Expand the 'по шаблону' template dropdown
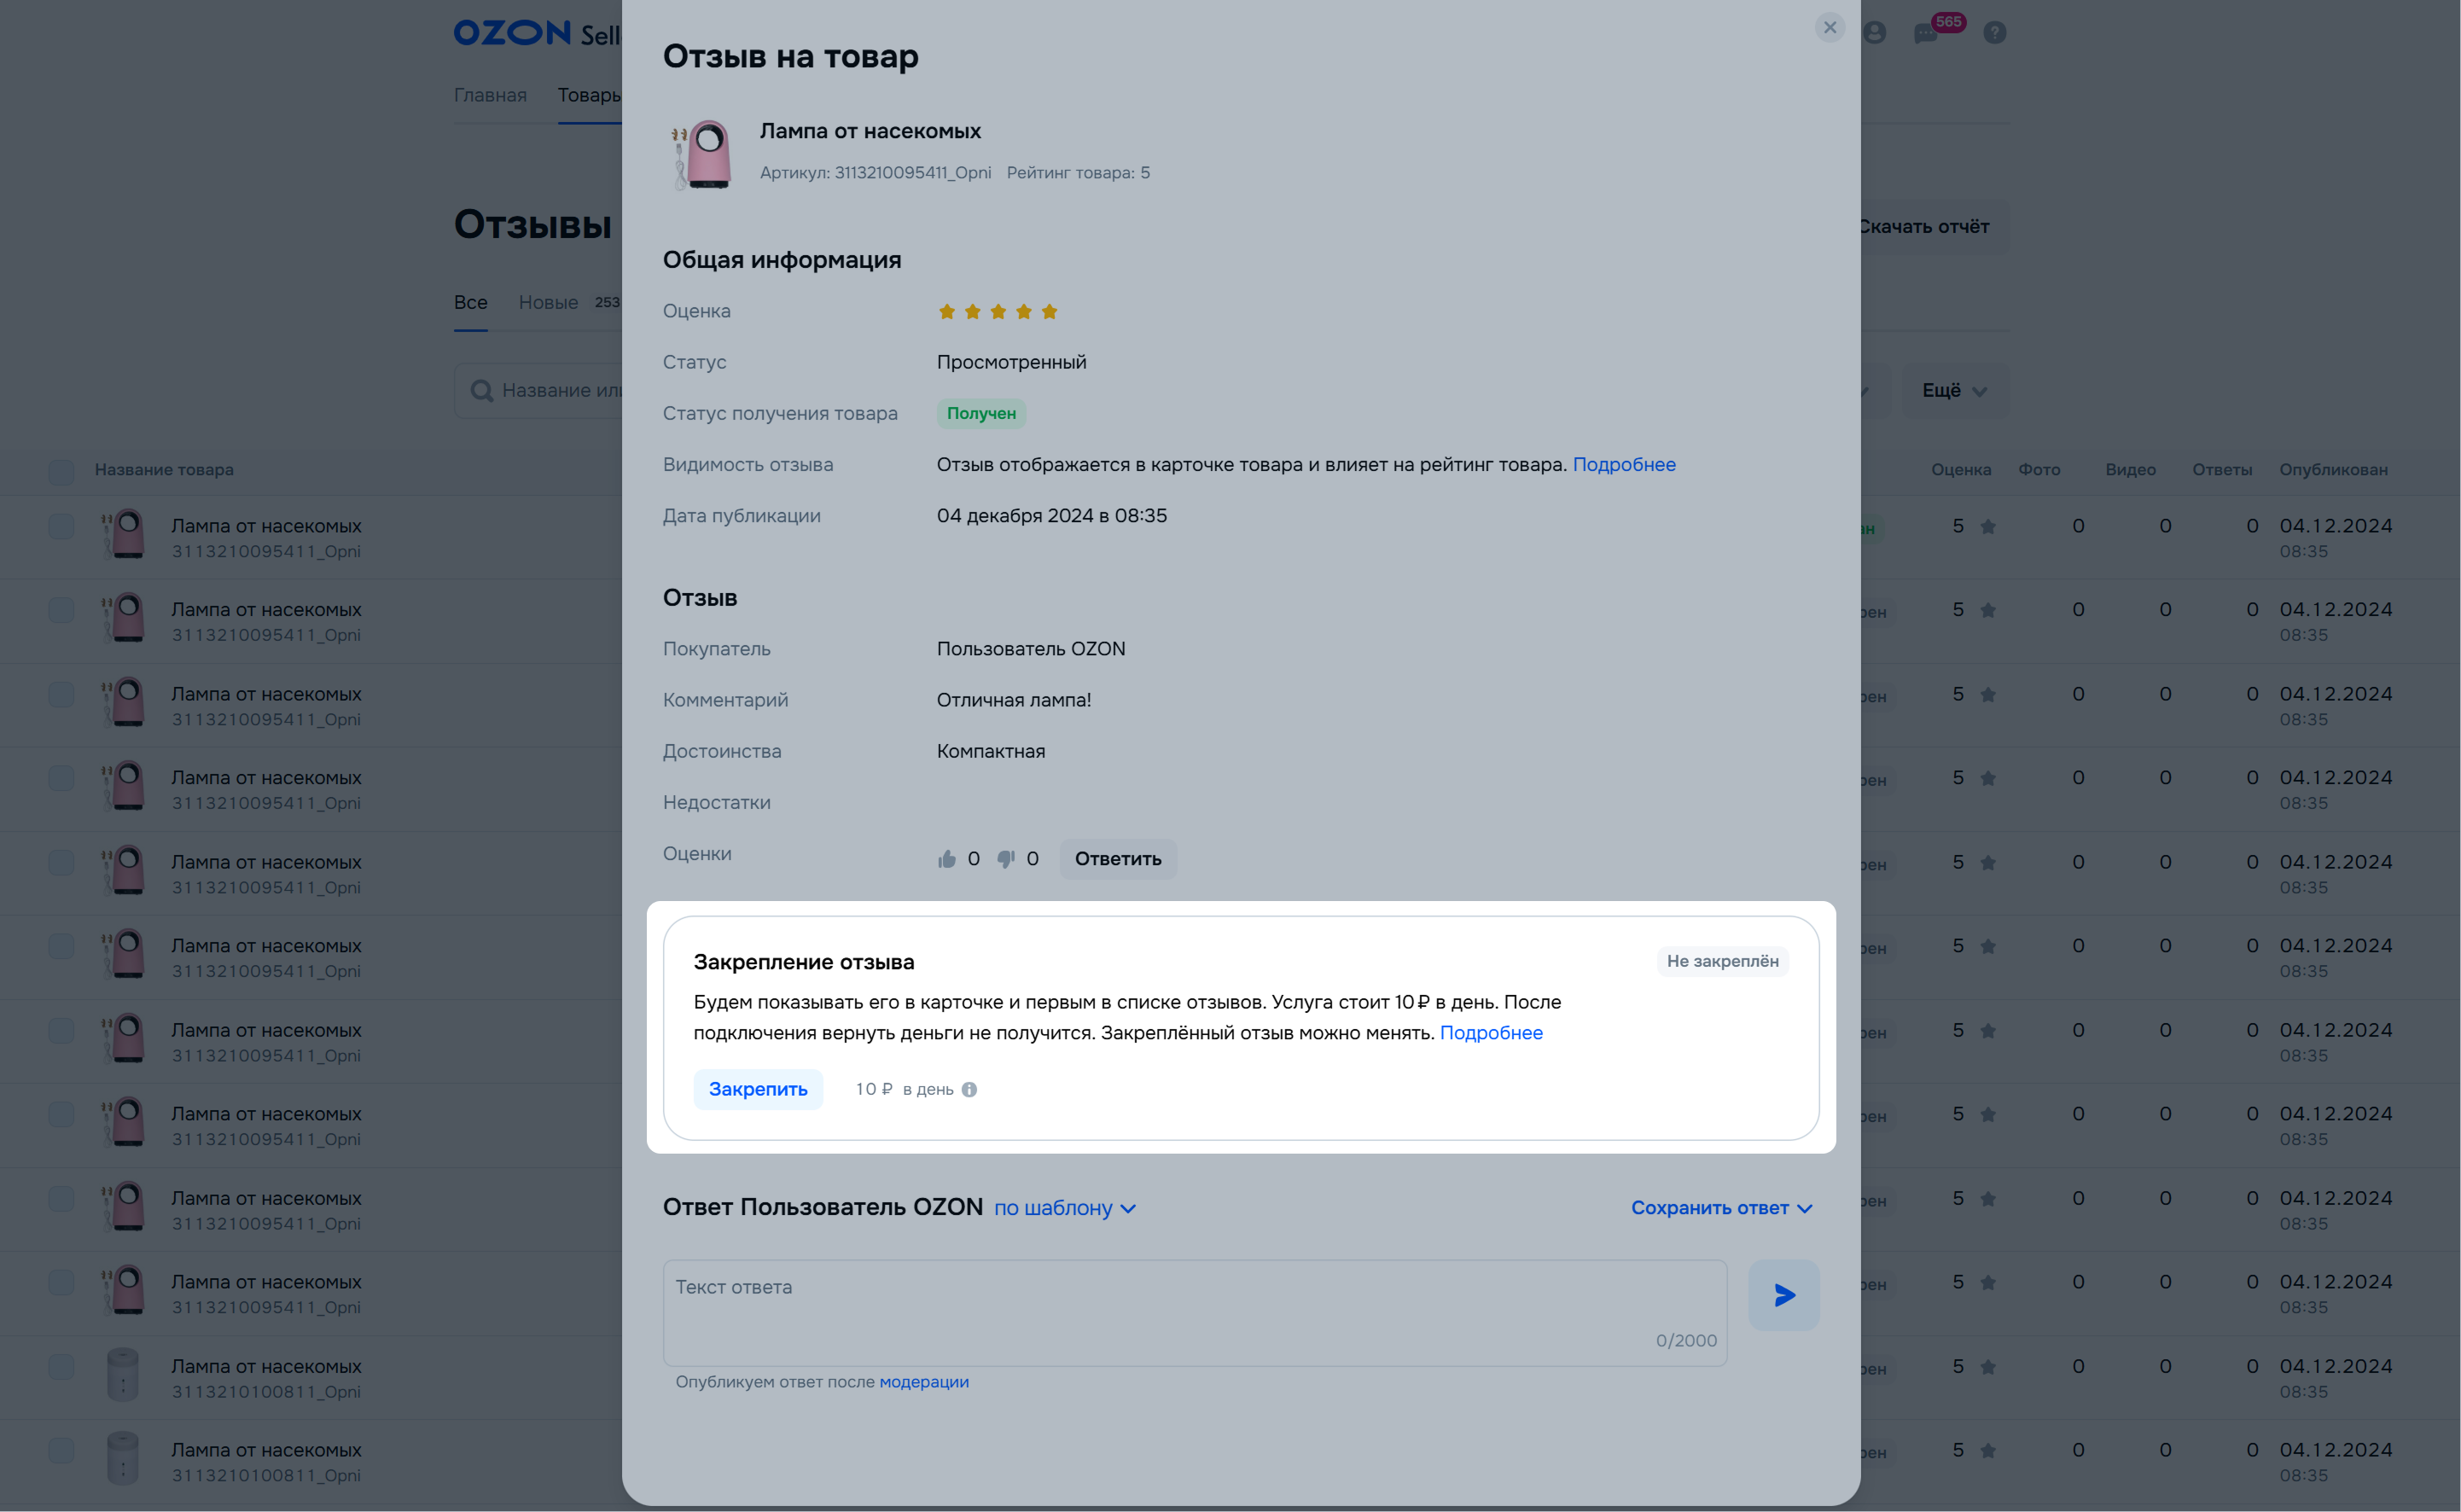Screen dimensions: 2461x1512 click(x=1065, y=1208)
